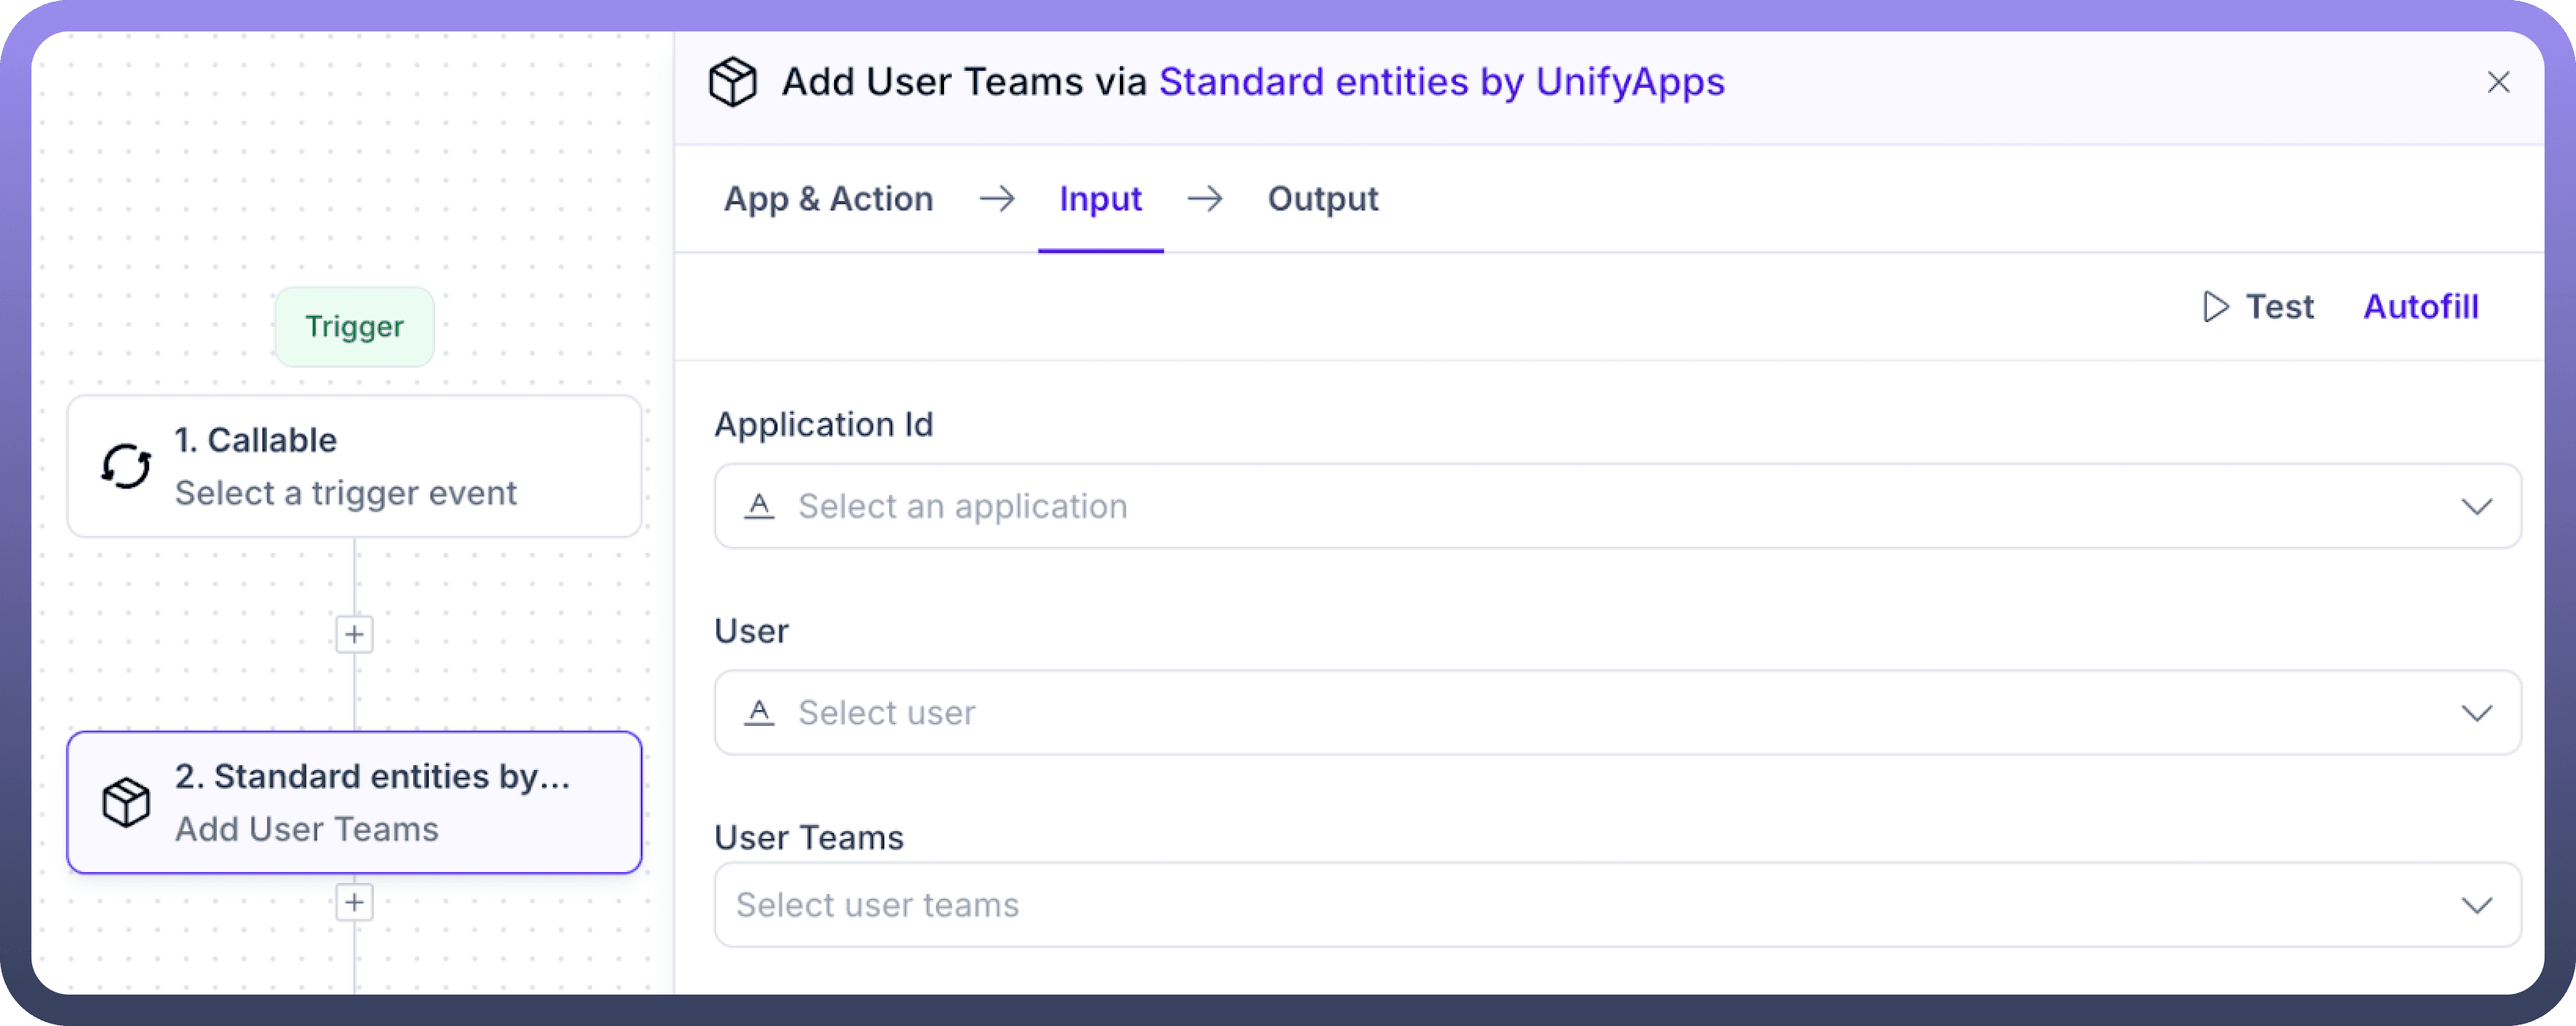Click the box icon on step 2 card

tap(126, 802)
